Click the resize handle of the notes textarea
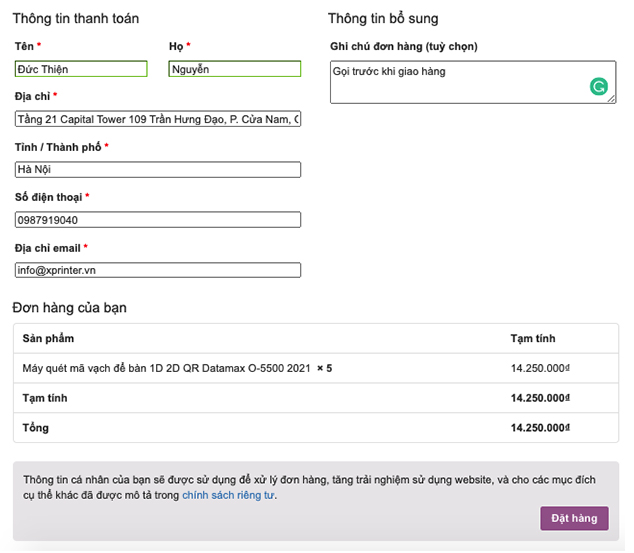Viewport: 634px width, 553px height. coord(611,99)
